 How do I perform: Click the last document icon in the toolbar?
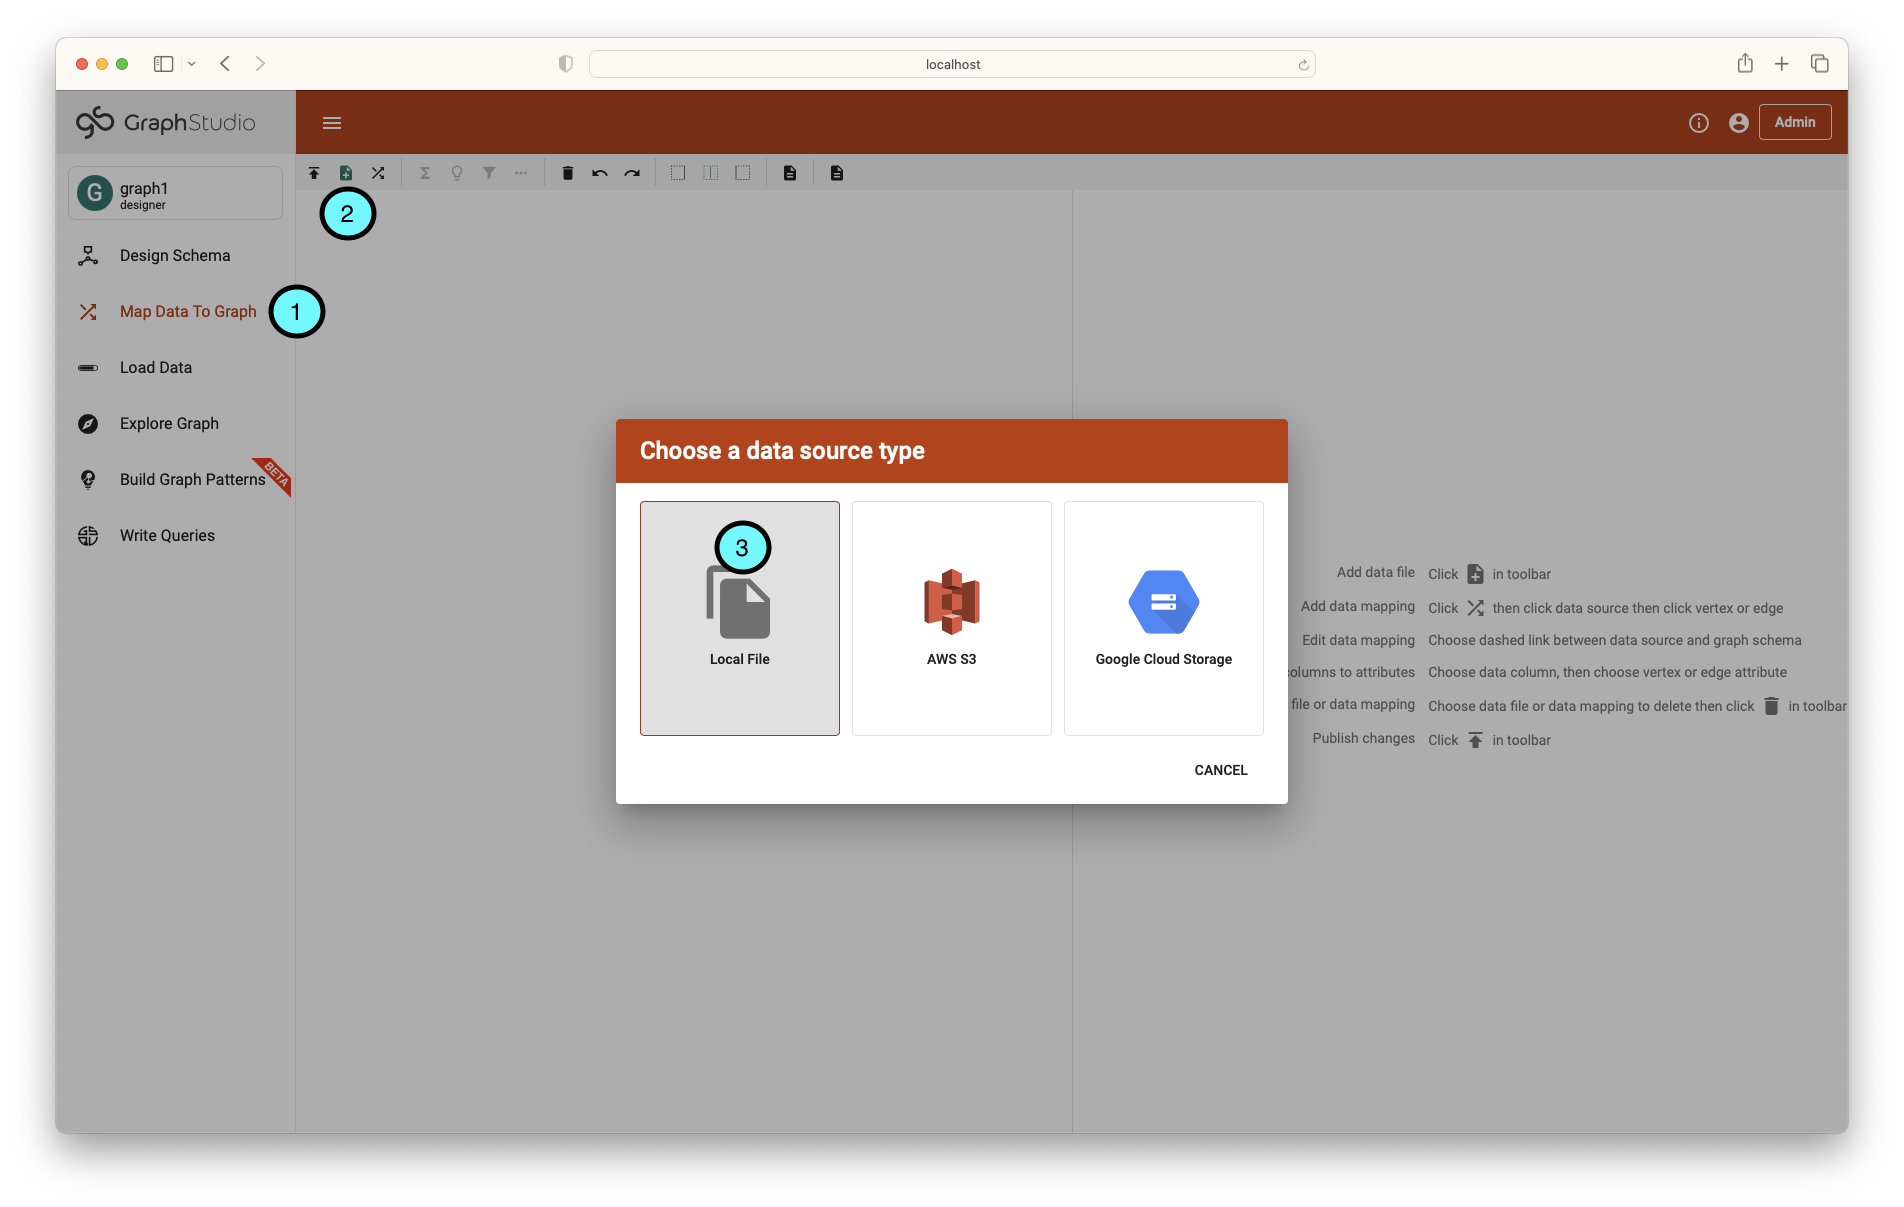pos(837,173)
